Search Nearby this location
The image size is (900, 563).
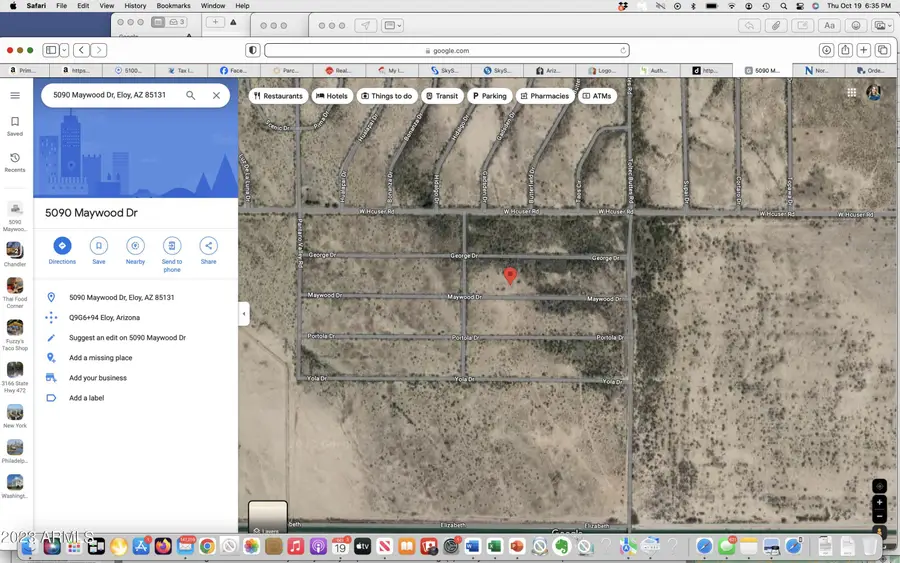pyautogui.click(x=135, y=251)
